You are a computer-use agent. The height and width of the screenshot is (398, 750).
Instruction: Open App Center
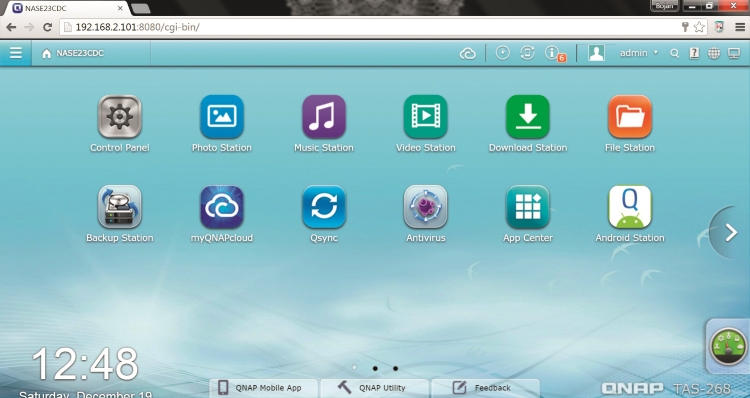click(x=528, y=207)
